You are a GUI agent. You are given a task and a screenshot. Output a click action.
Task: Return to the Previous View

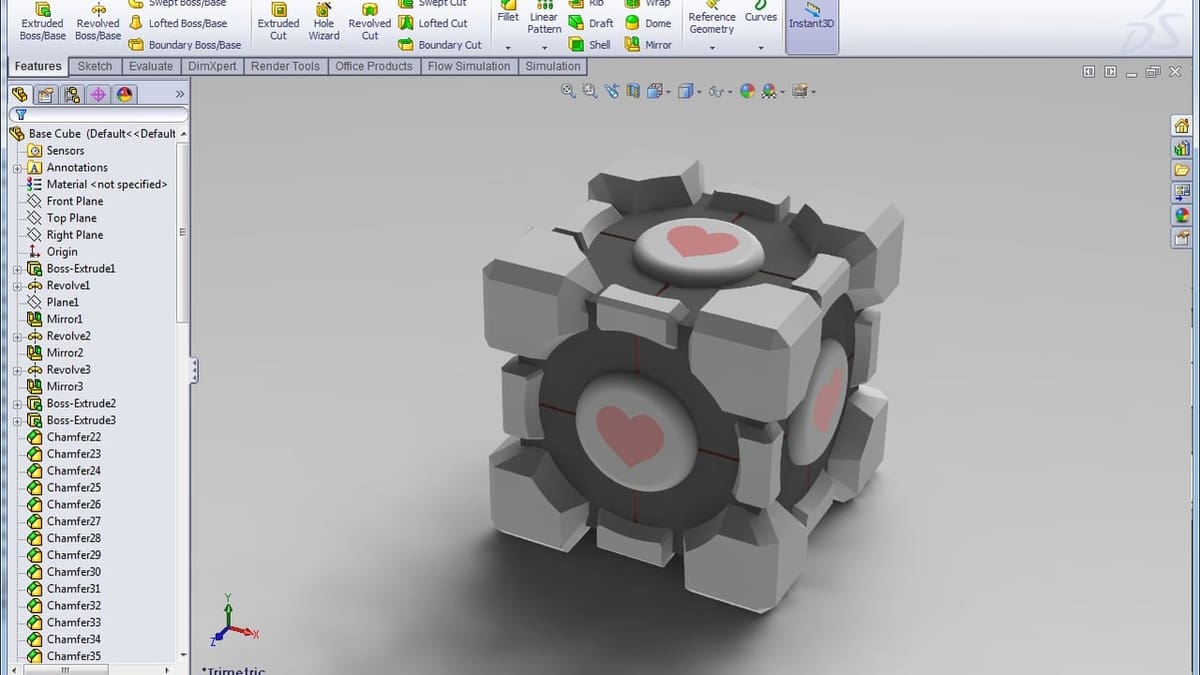pos(611,91)
